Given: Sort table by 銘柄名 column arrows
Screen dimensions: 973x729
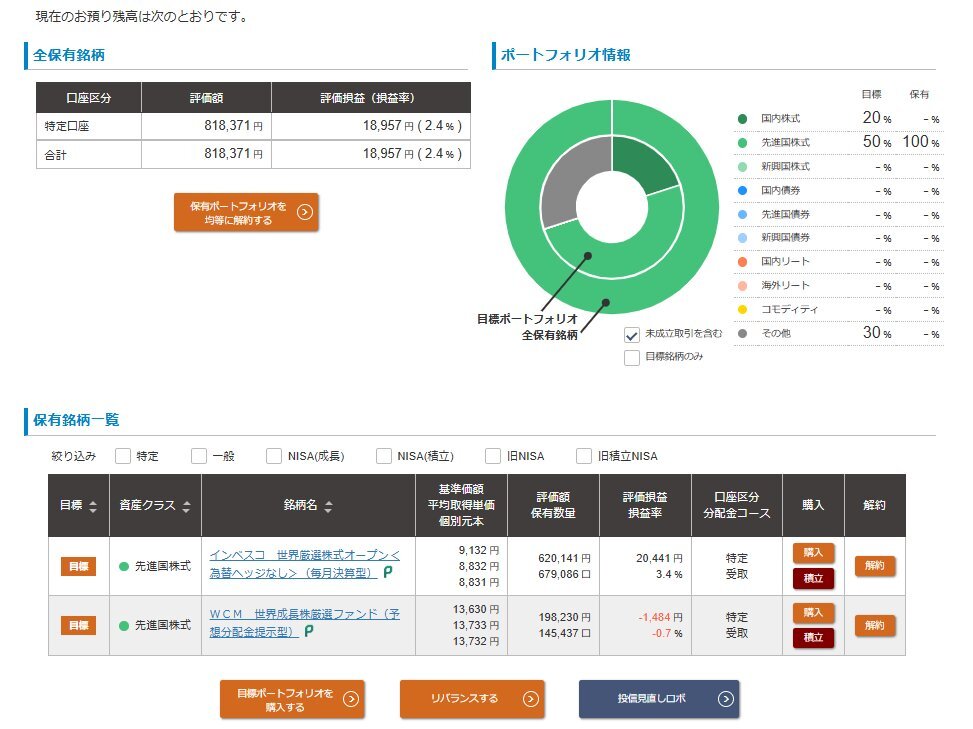Looking at the screenshot, I should point(329,507).
